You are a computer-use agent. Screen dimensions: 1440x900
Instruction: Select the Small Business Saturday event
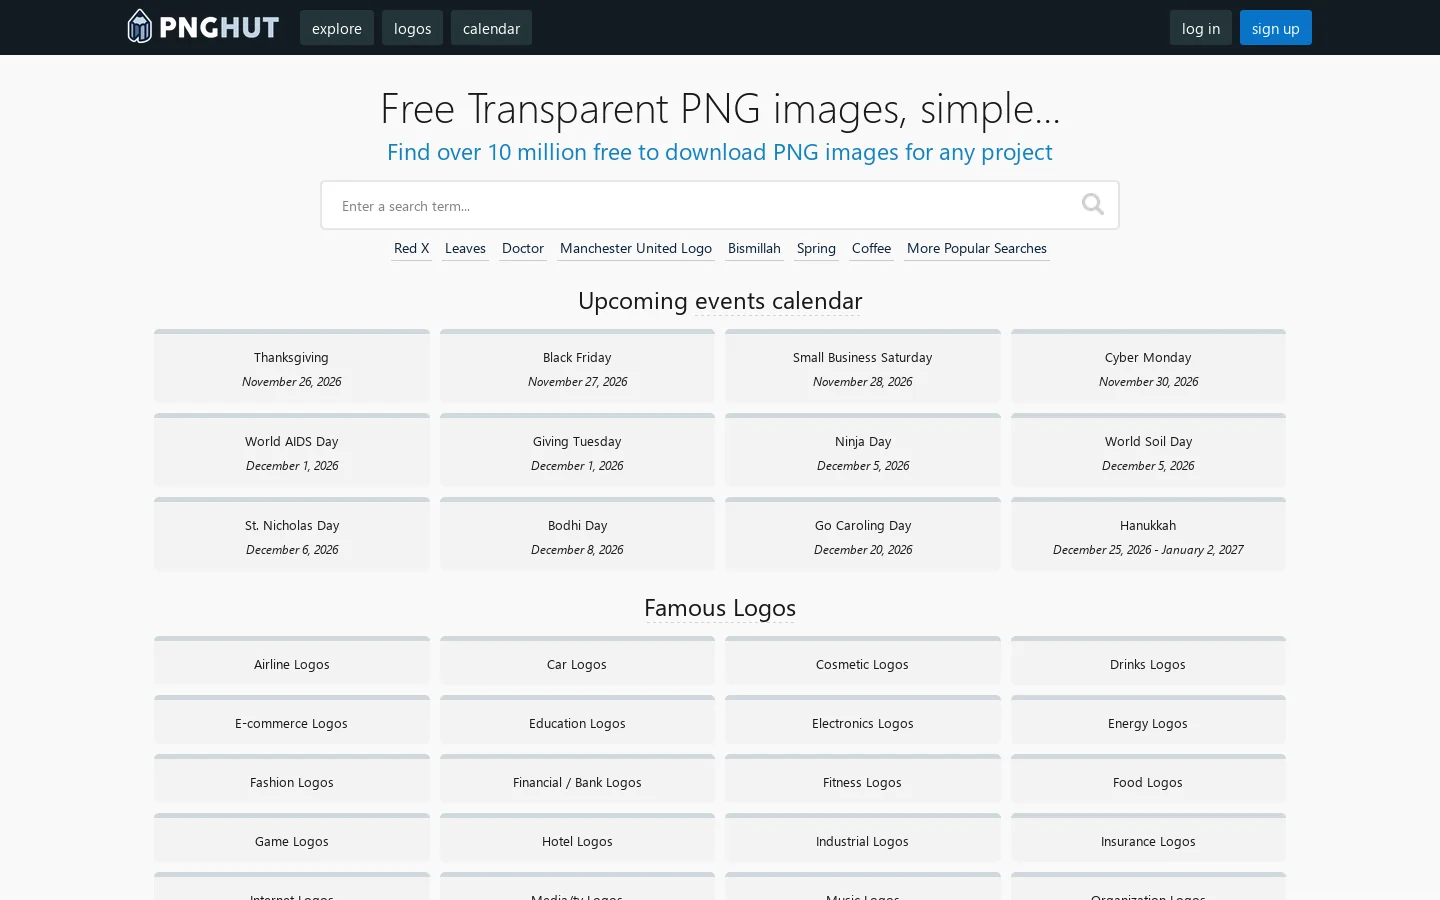pos(863,366)
